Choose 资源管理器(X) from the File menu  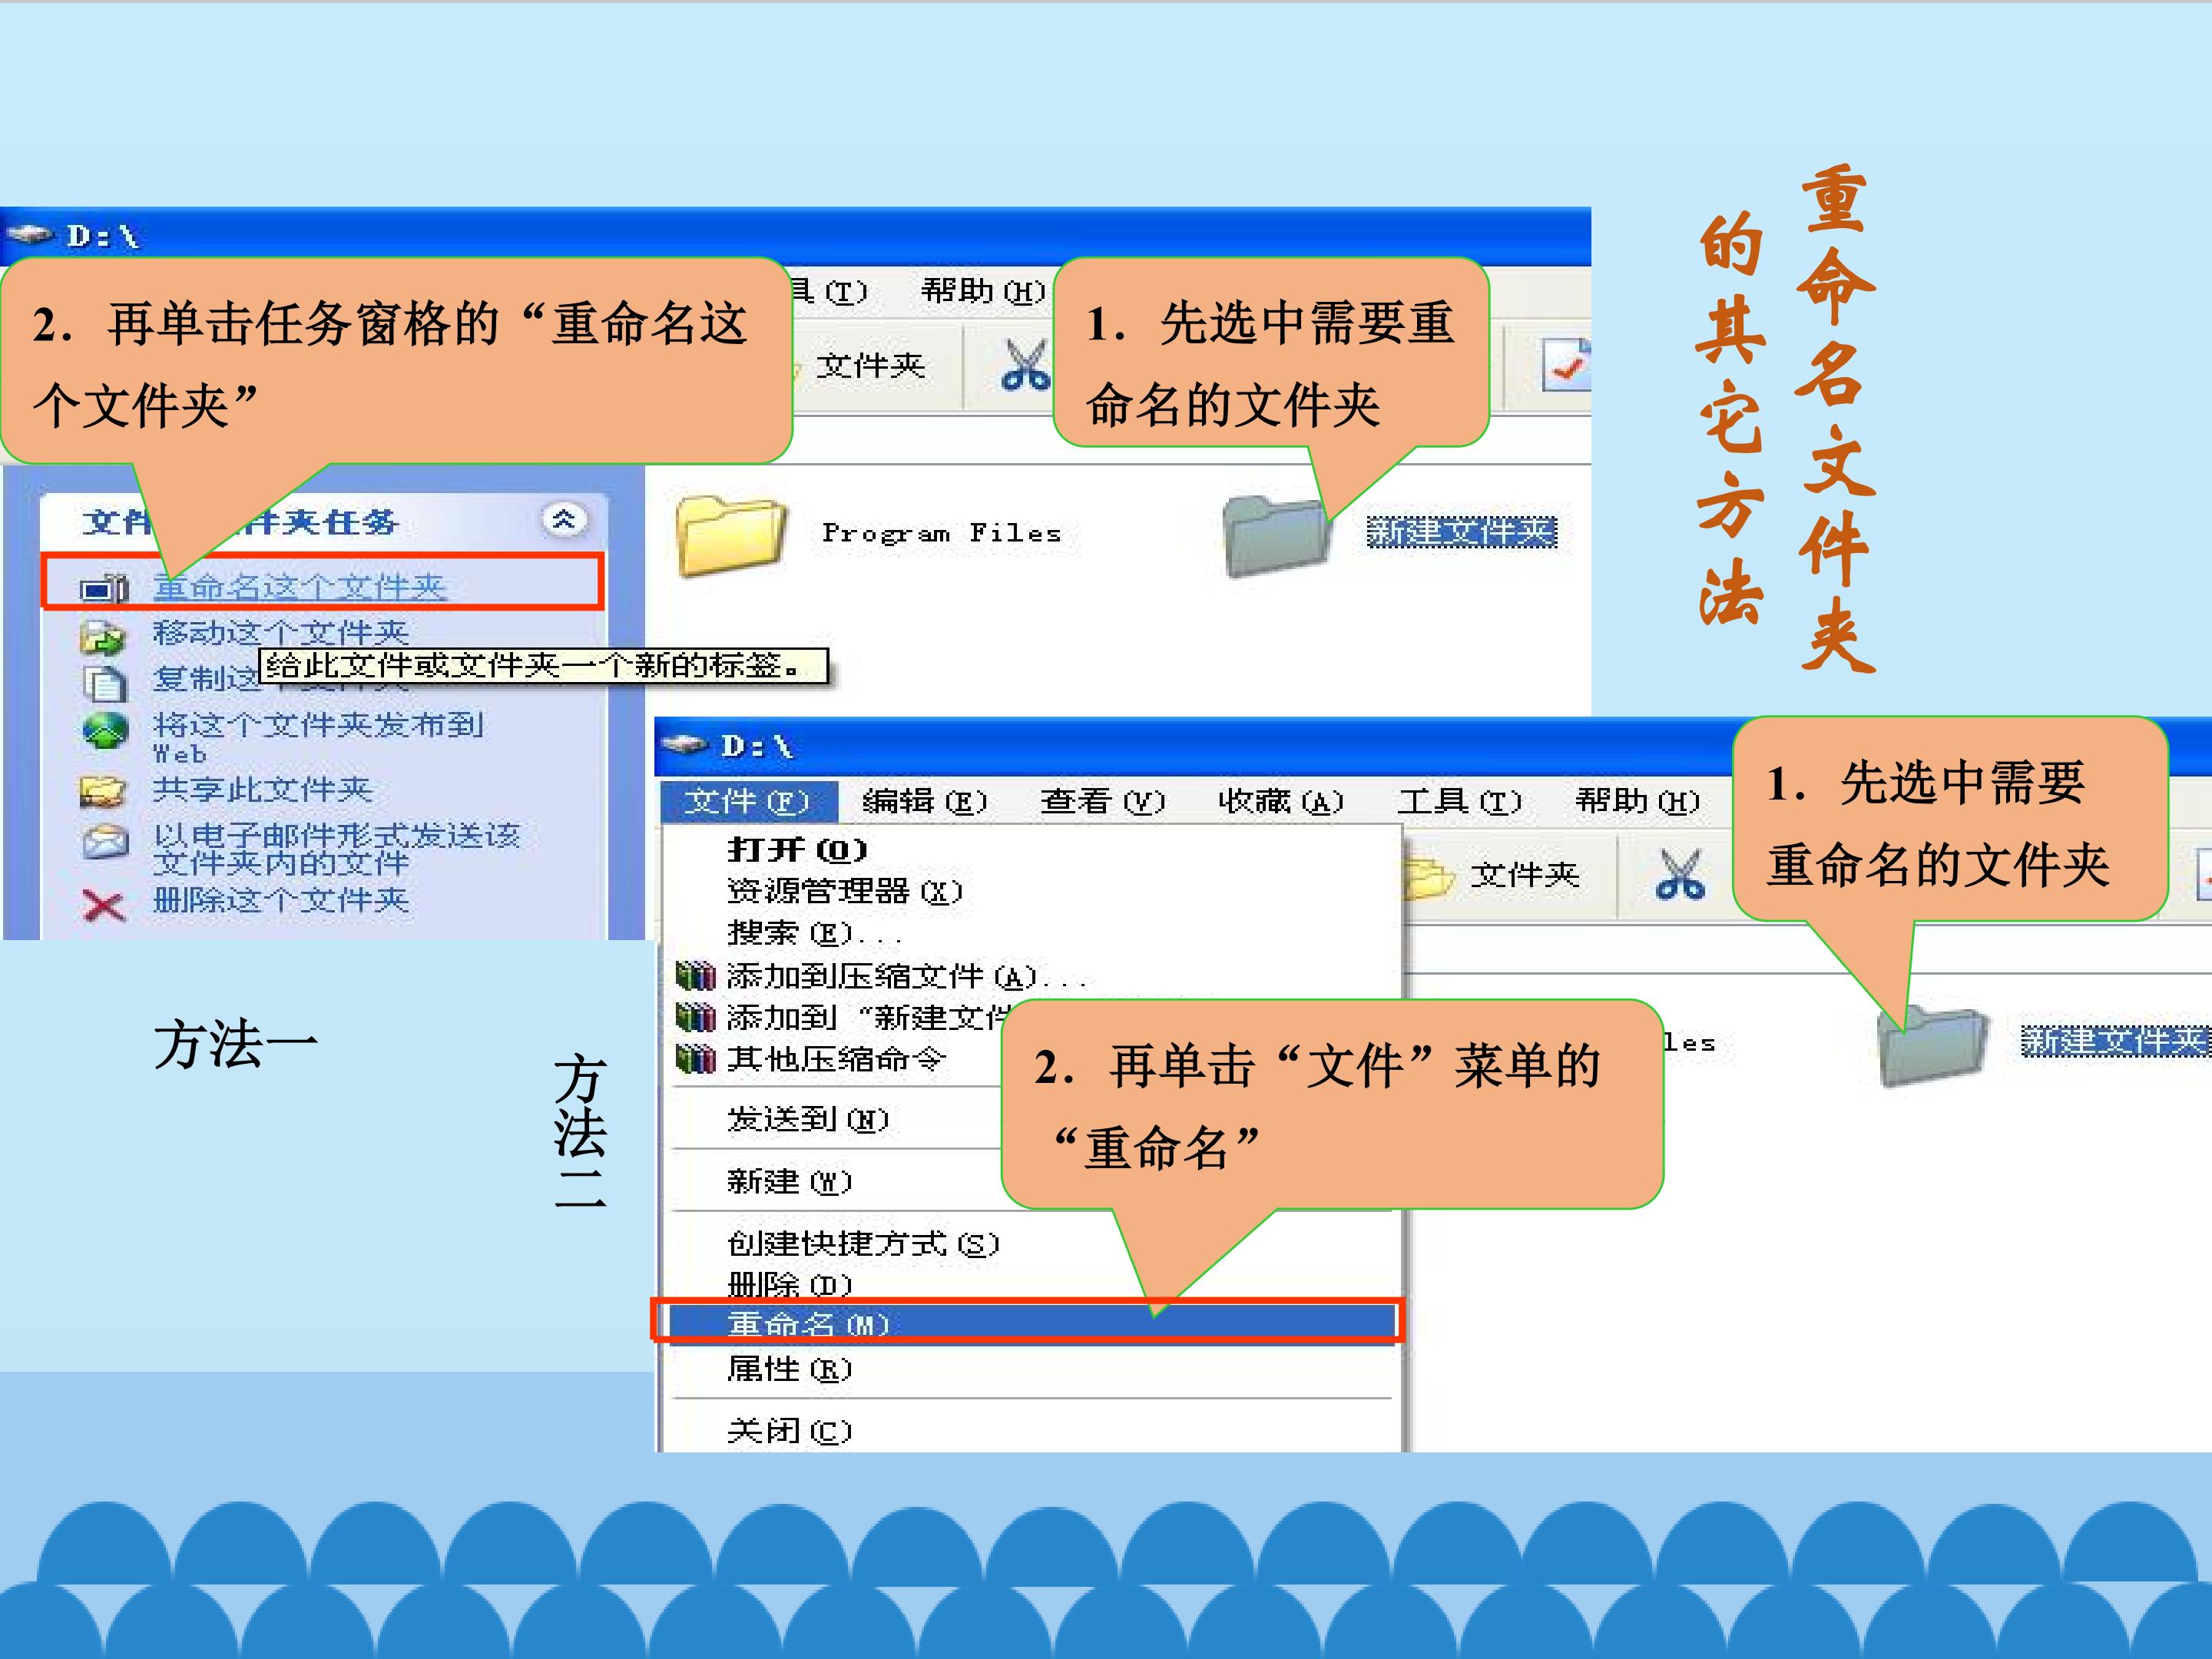[x=1032, y=890]
